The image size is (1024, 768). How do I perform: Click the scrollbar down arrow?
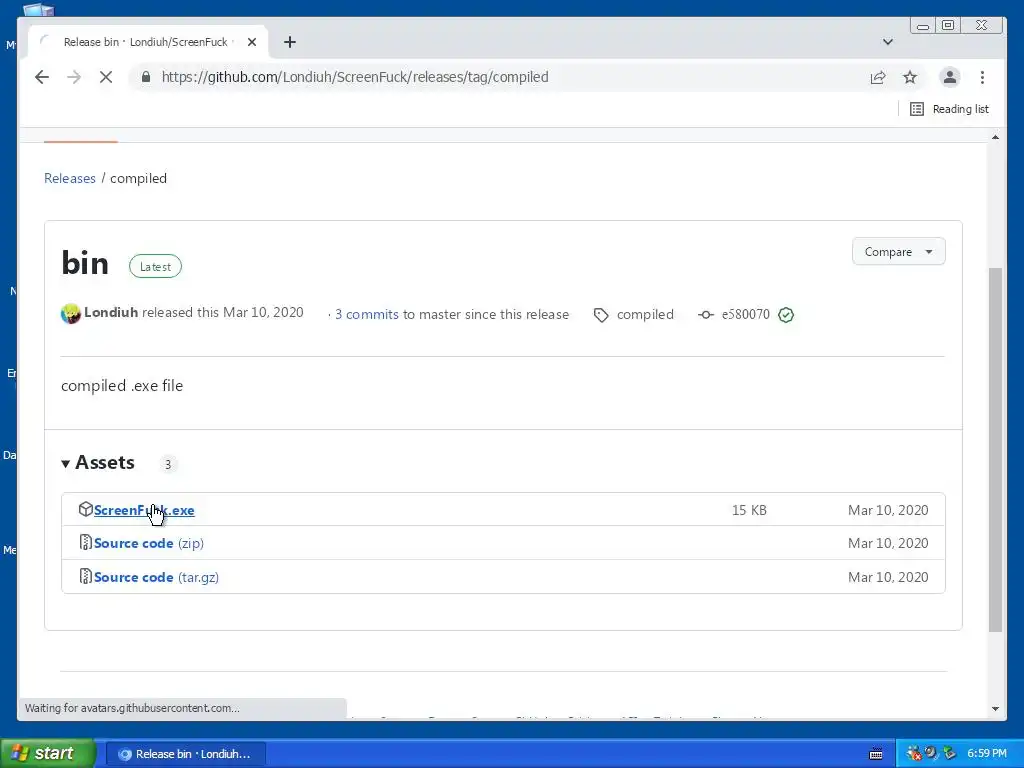pyautogui.click(x=995, y=709)
